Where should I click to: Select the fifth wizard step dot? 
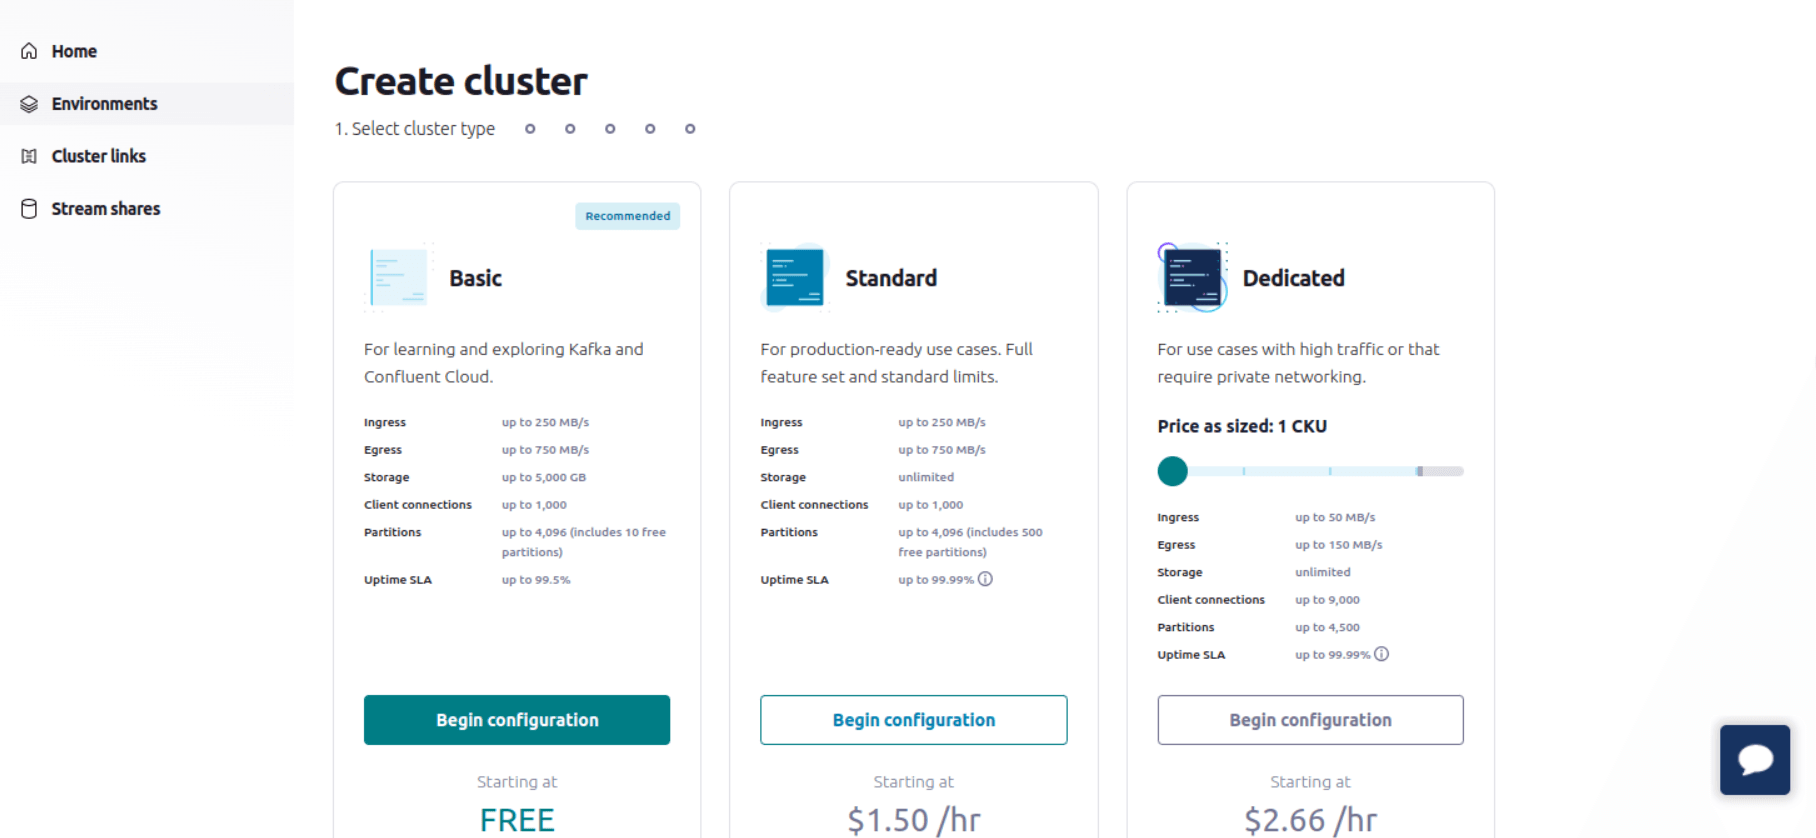650,129
